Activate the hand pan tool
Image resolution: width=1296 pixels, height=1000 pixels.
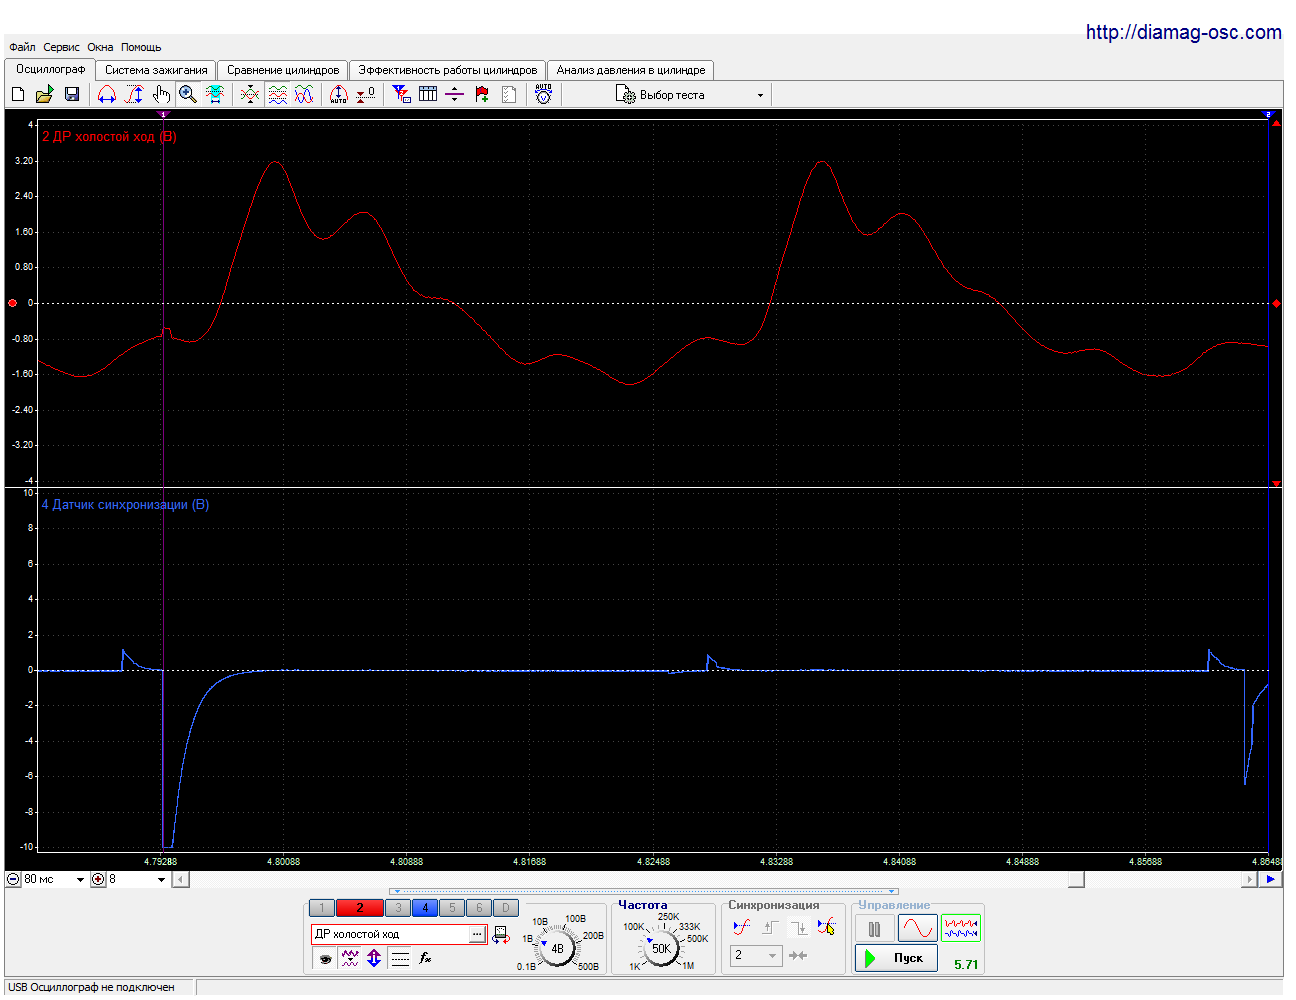click(161, 94)
